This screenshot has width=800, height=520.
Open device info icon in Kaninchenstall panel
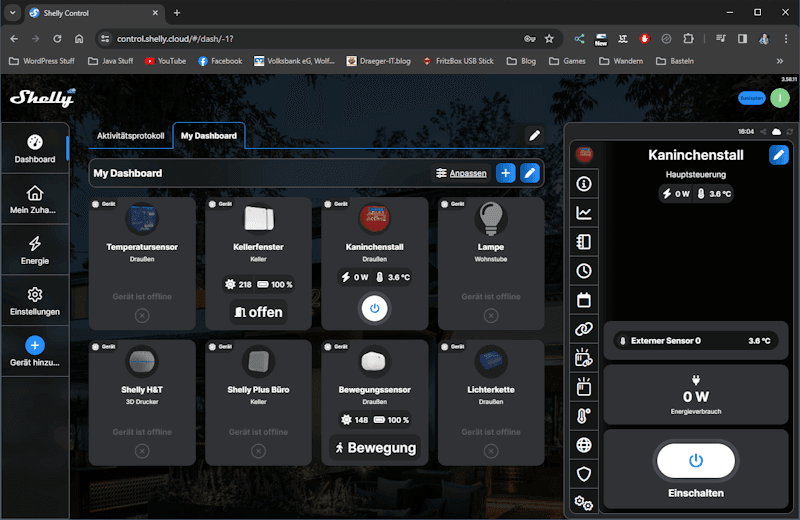(x=584, y=184)
